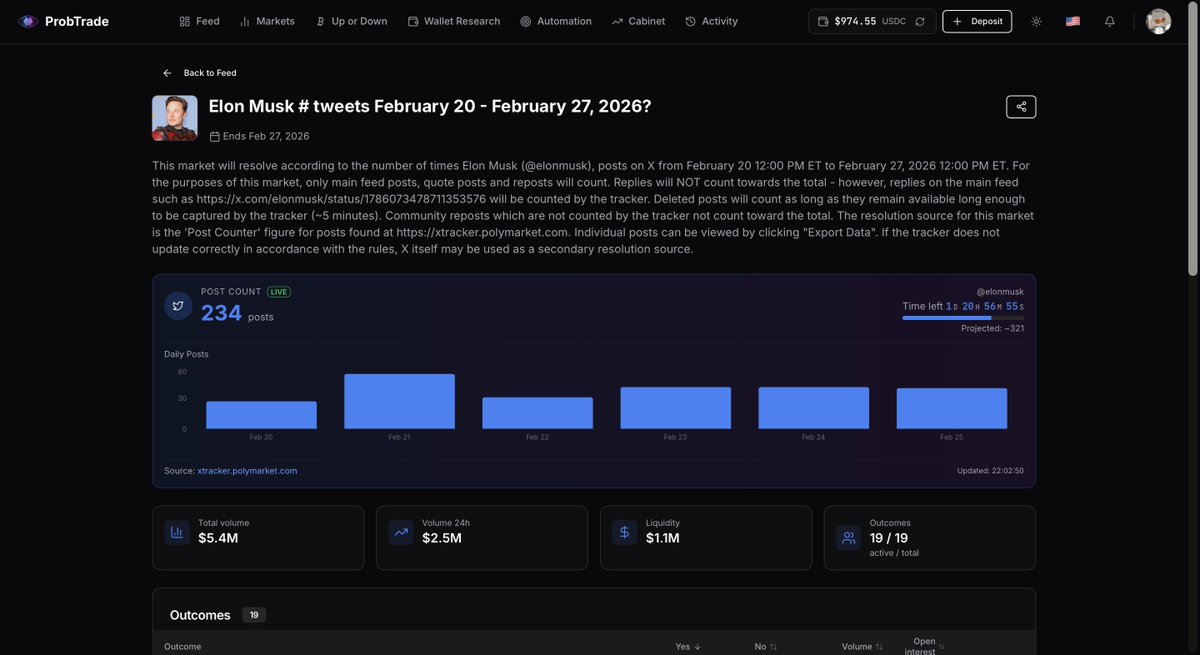Click the Projected ~321 text
This screenshot has height=655, width=1200.
click(x=992, y=328)
